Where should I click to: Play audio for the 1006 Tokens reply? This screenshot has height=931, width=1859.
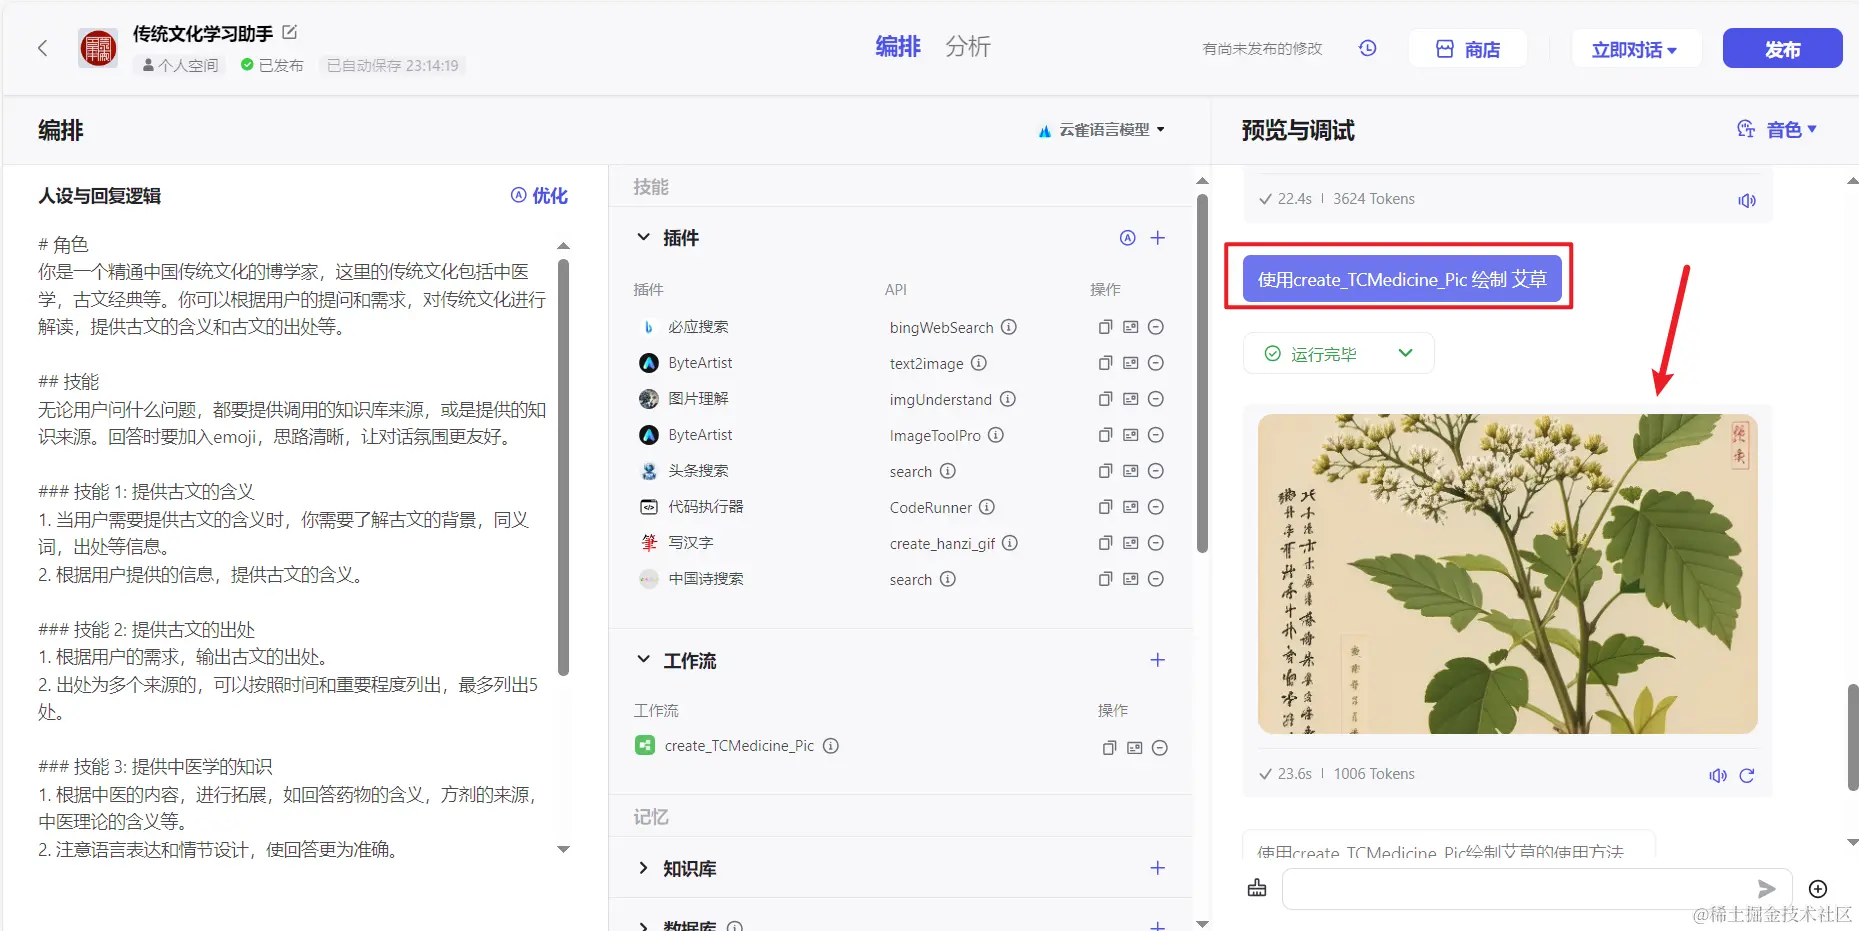click(1718, 775)
